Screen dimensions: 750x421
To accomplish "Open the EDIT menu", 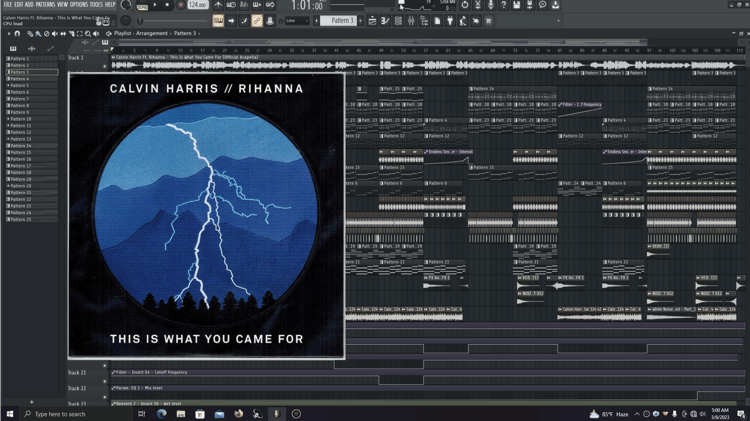I will point(19,5).
